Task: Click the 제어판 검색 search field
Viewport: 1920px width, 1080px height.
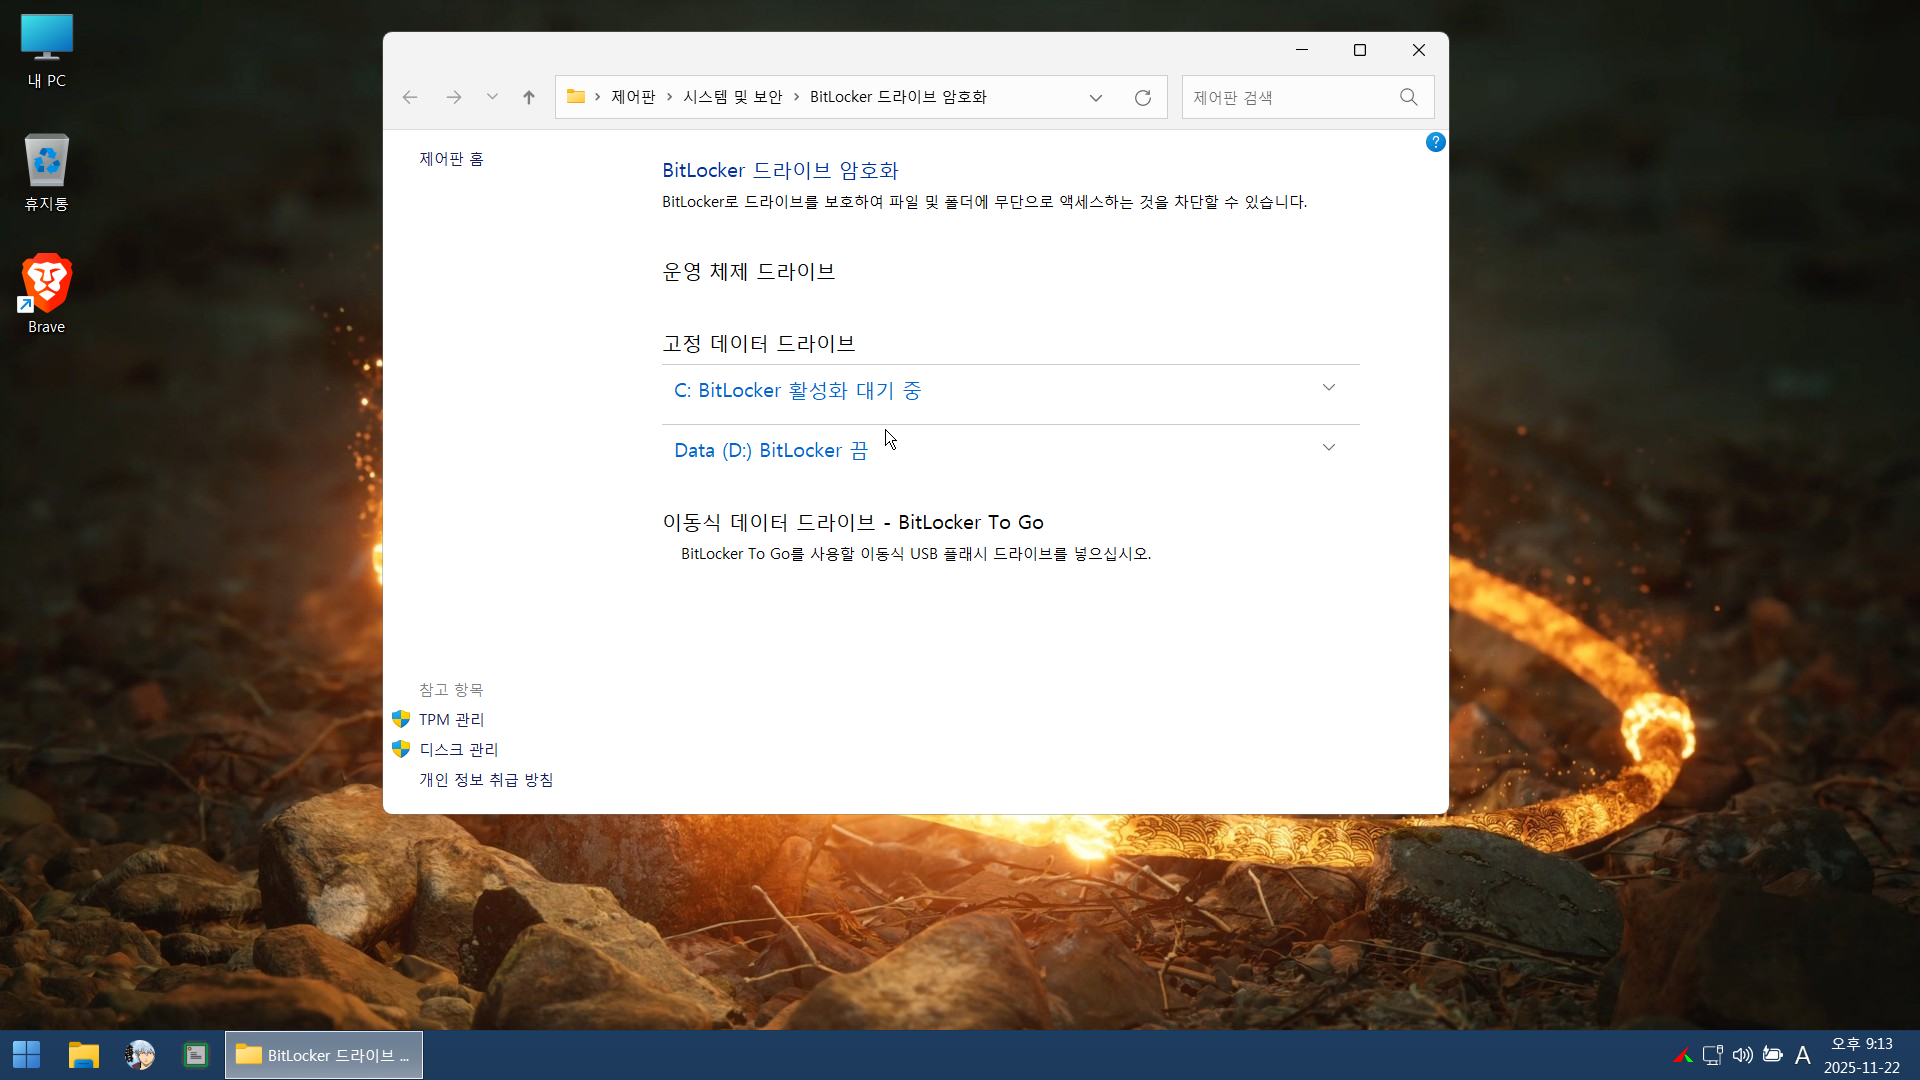Action: (x=1290, y=97)
